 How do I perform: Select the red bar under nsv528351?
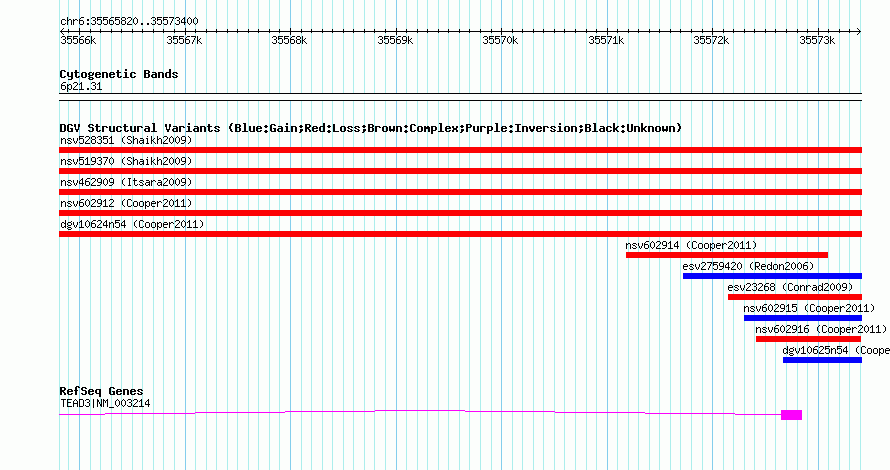pyautogui.click(x=460, y=150)
